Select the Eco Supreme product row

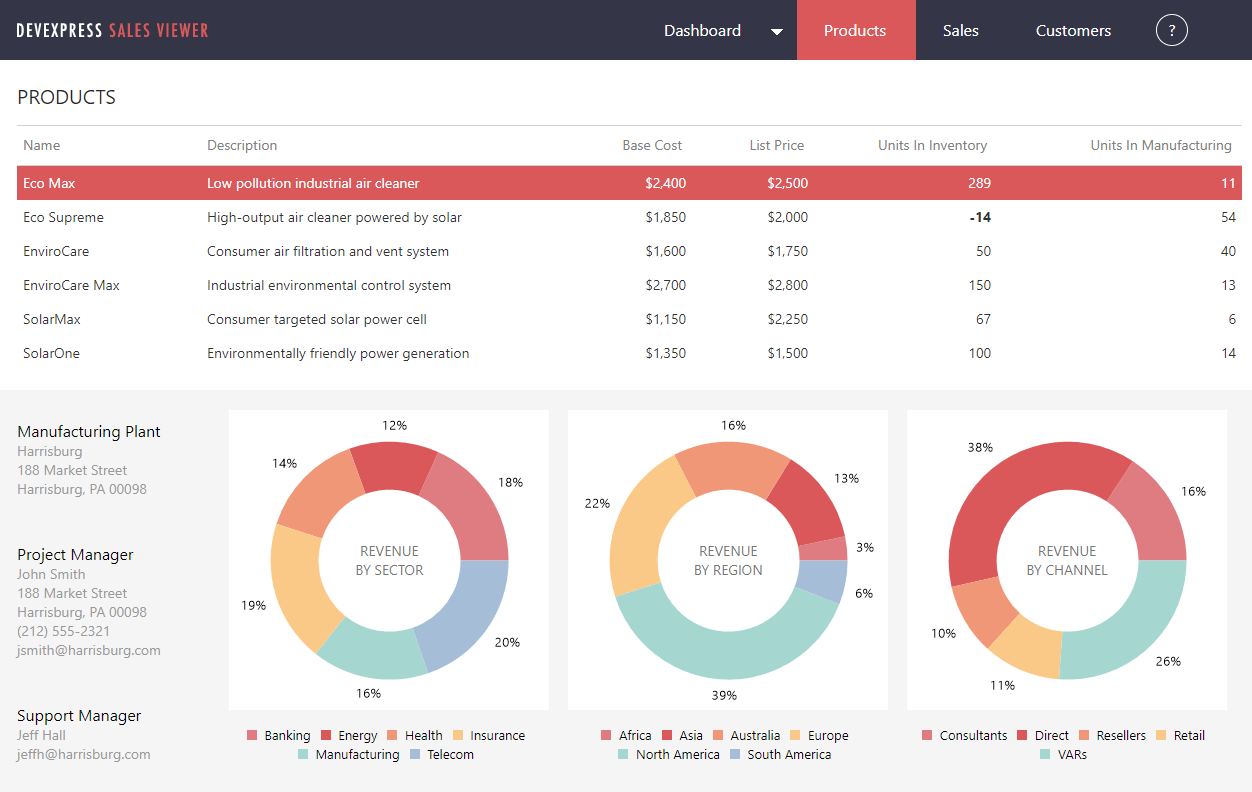tap(400, 217)
